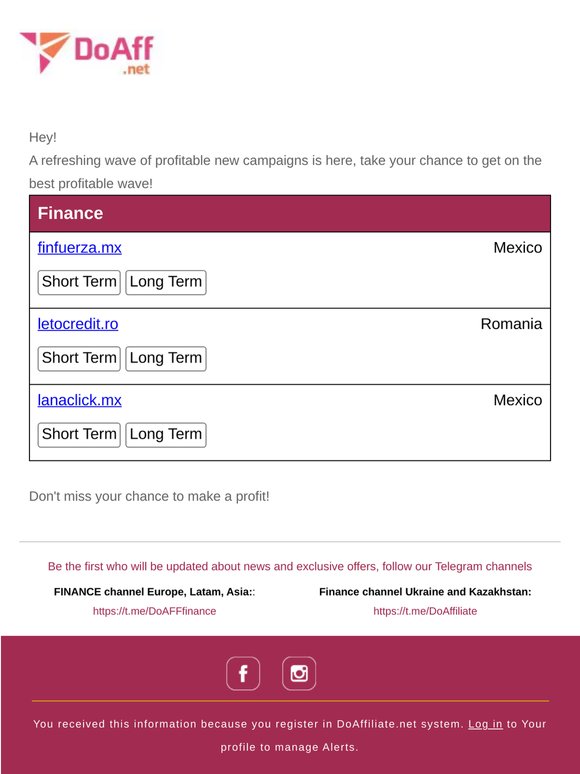Click the Romania country label
This screenshot has width=580, height=774.
pyautogui.click(x=511, y=324)
